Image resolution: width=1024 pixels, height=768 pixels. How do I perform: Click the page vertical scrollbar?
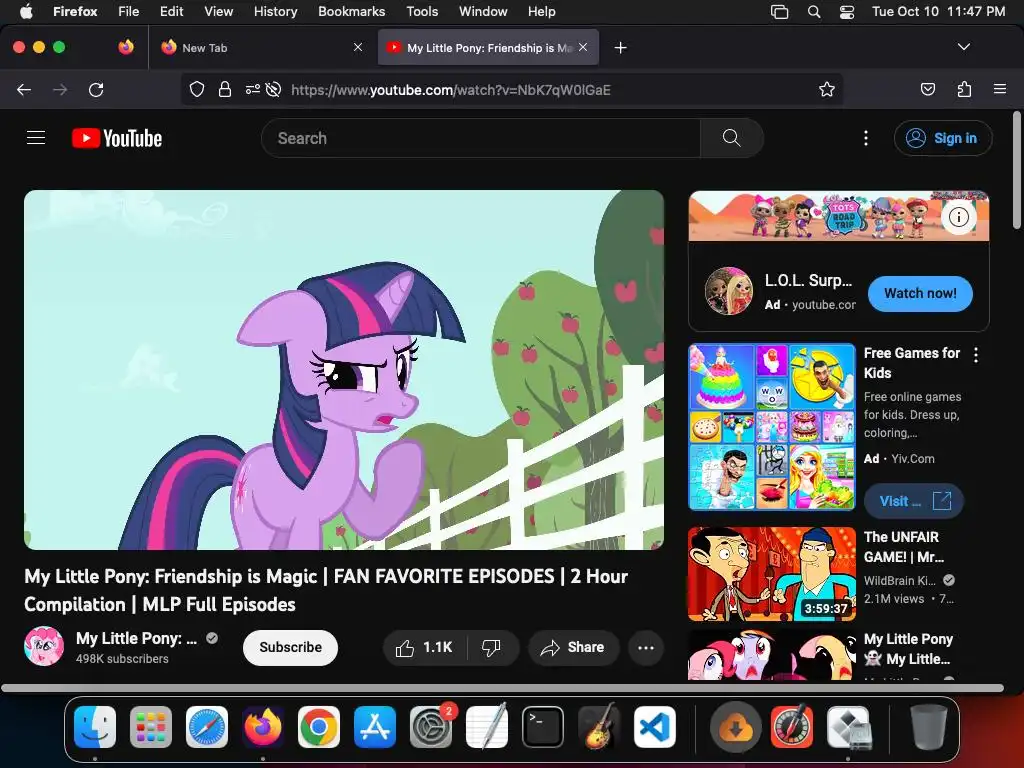point(1016,170)
